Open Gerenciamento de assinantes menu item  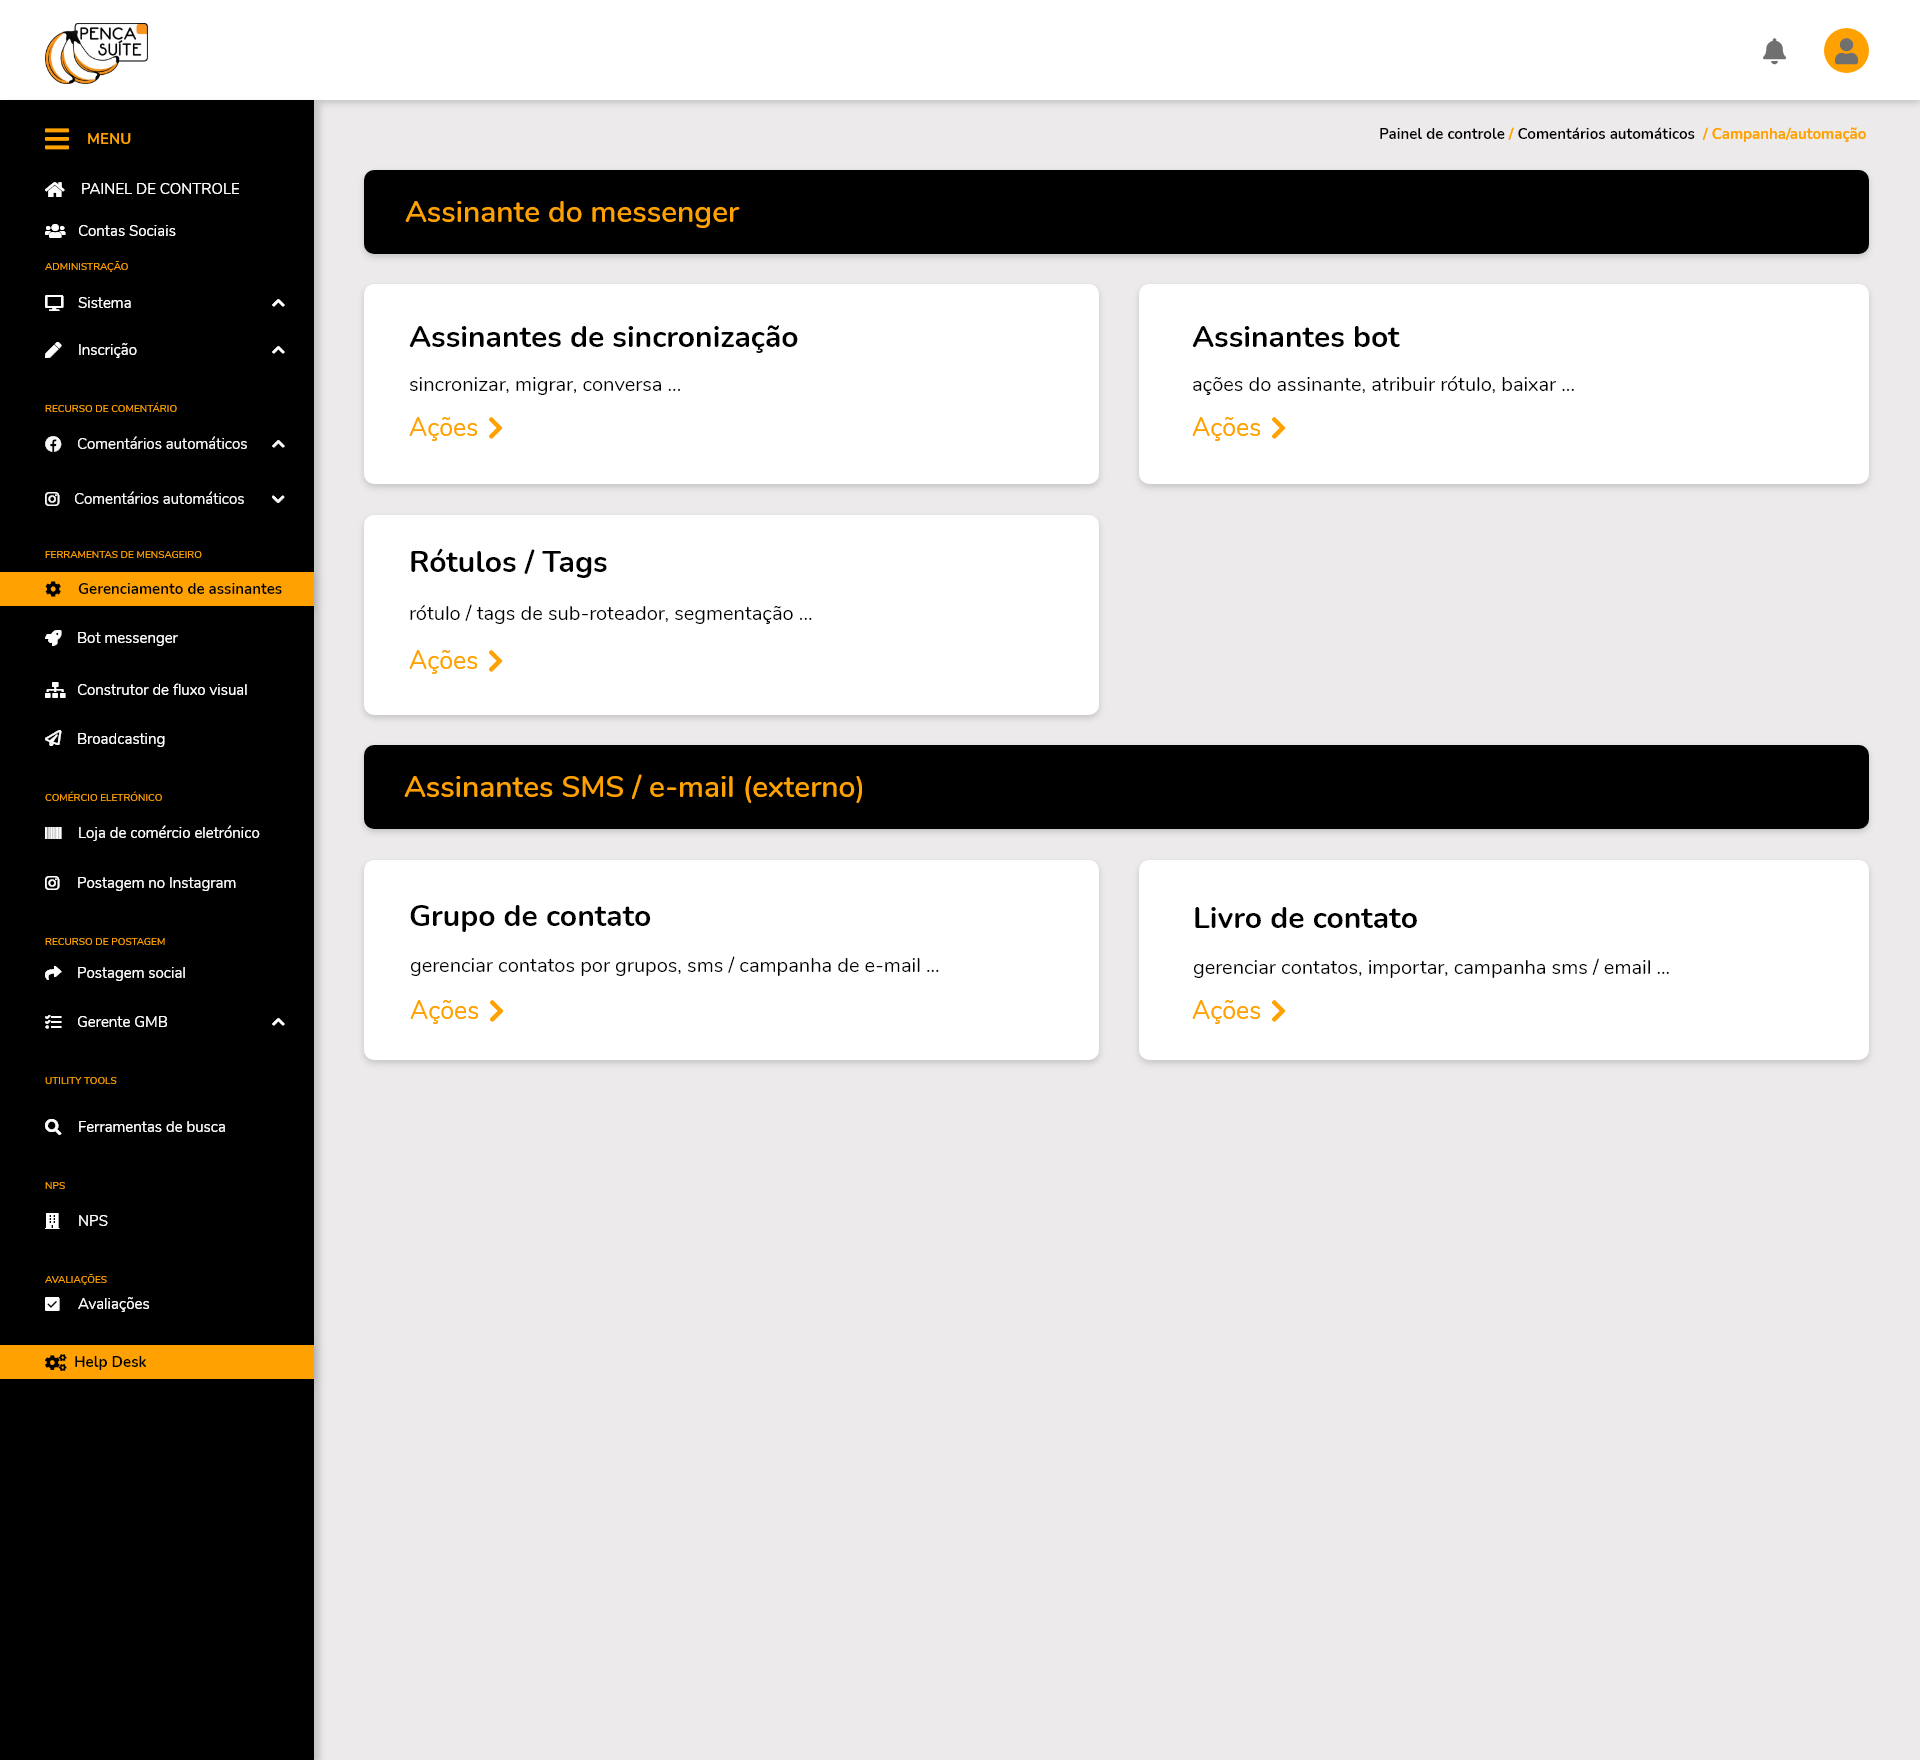coord(180,589)
